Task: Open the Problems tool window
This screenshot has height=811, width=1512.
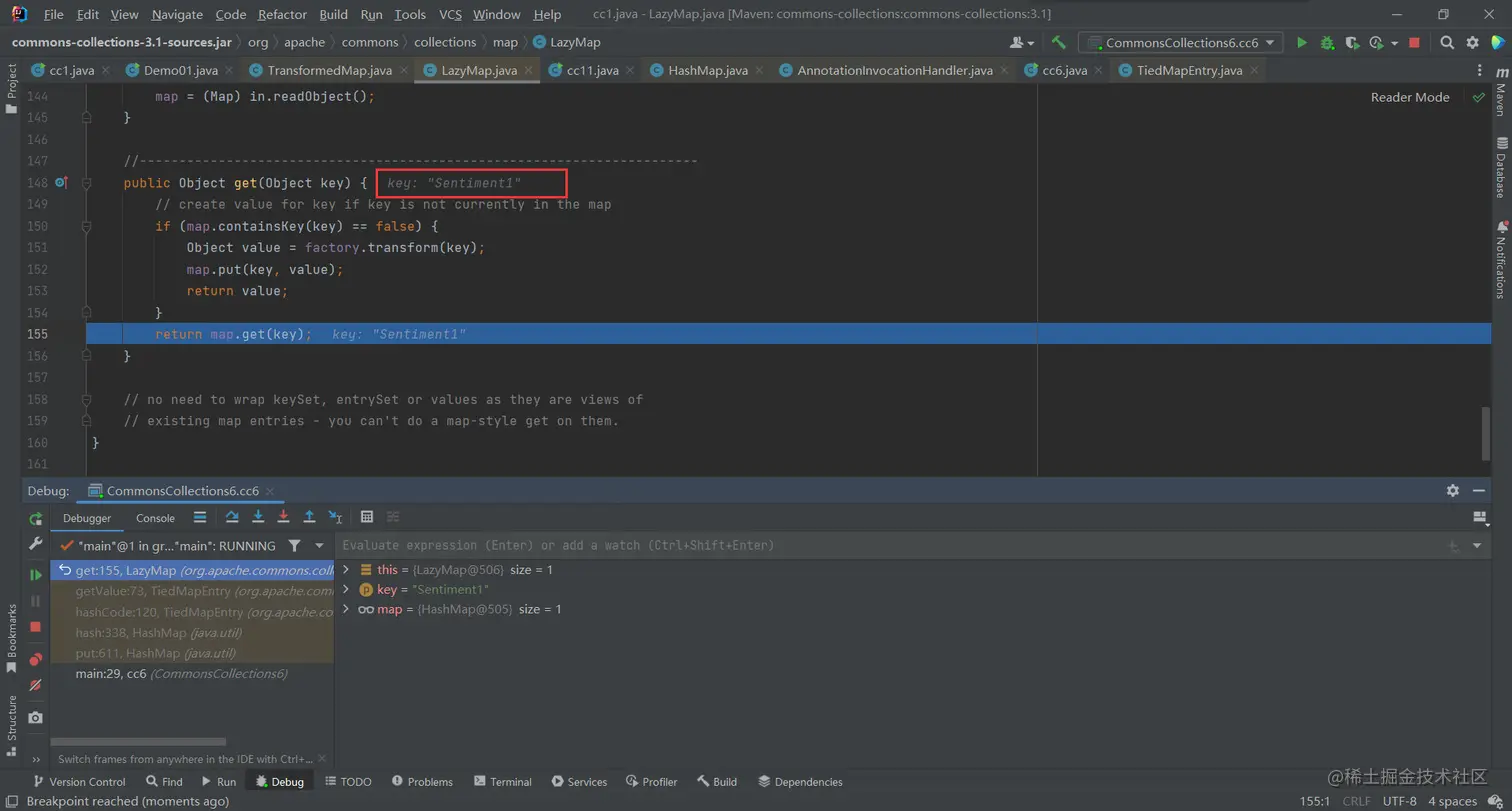Action: pos(422,782)
